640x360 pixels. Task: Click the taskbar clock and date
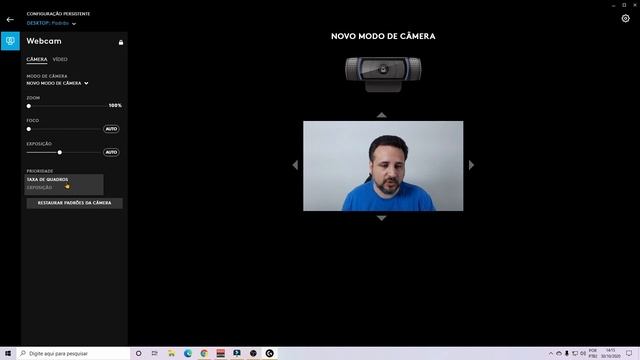pos(611,353)
